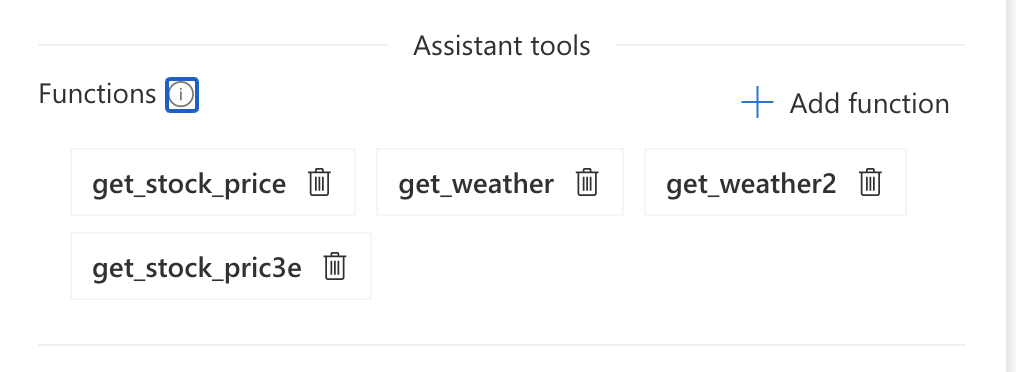This screenshot has width=1016, height=372.
Task: Click the Add function text link
Action: click(869, 104)
